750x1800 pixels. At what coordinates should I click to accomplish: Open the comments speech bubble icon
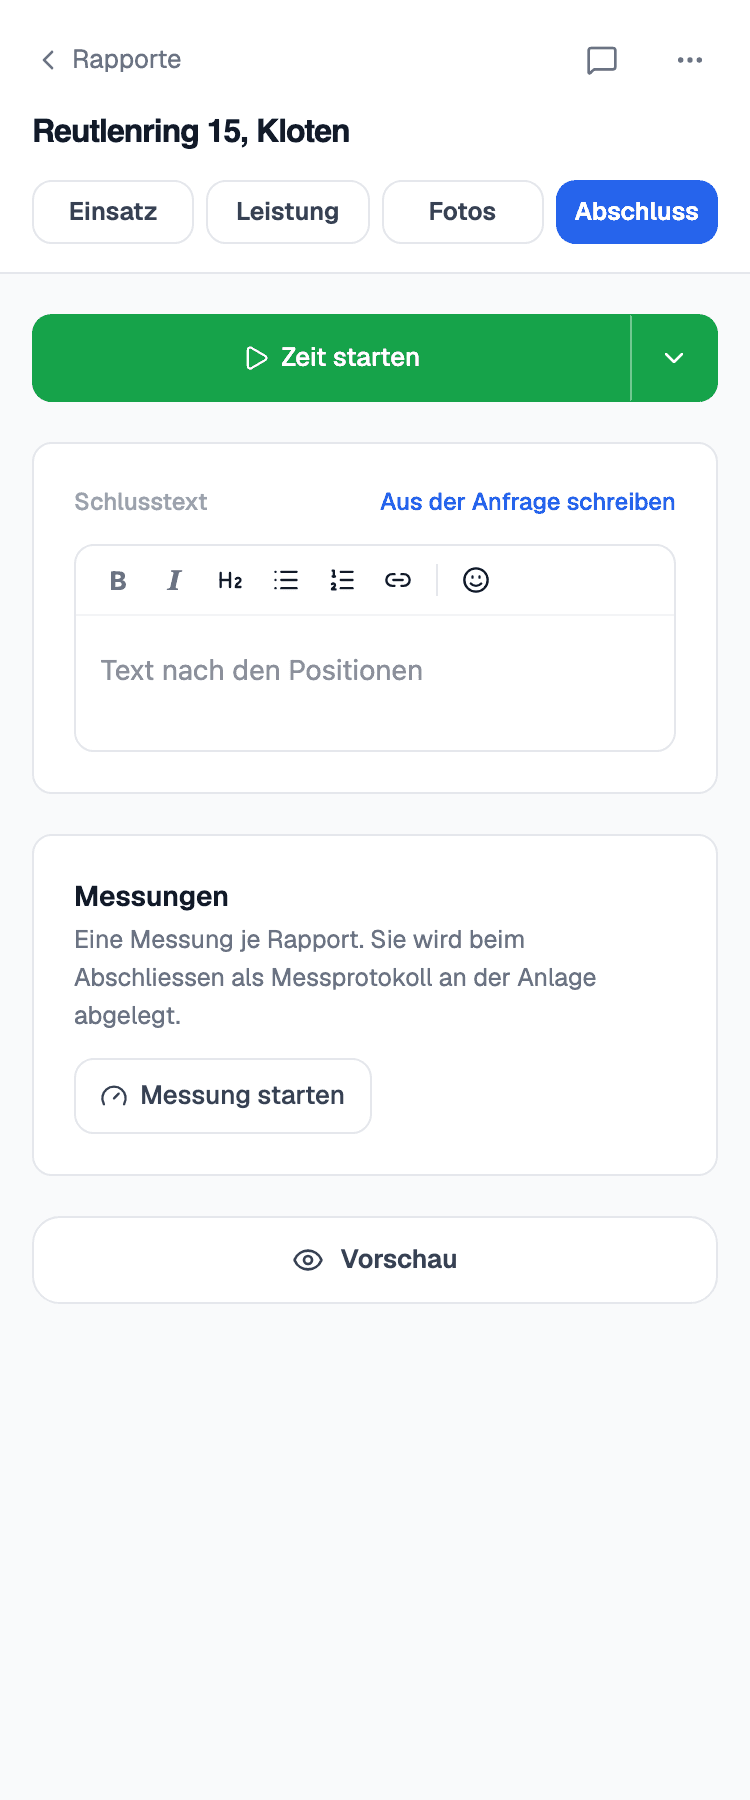[602, 60]
